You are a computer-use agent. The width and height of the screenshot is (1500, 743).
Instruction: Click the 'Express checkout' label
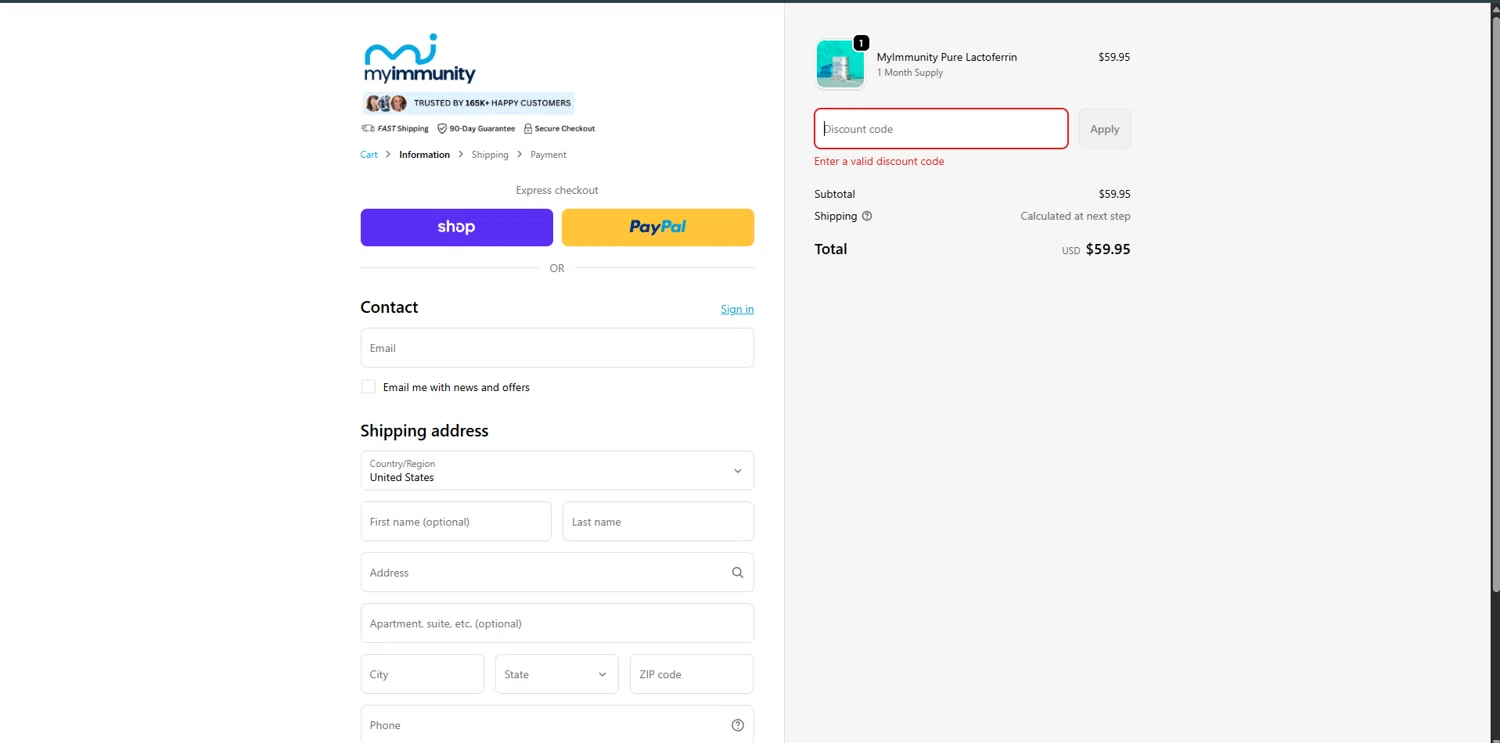(x=557, y=190)
